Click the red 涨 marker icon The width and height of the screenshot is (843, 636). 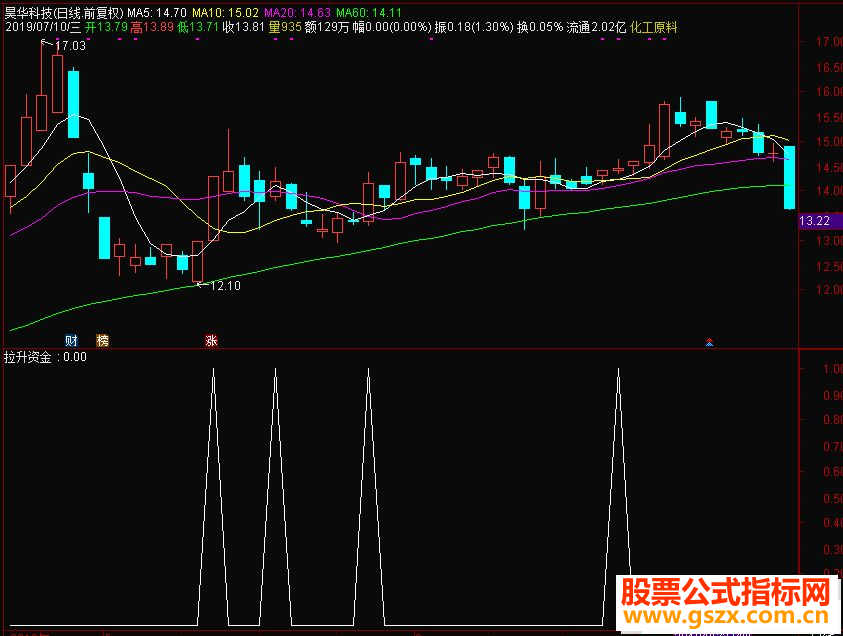211,340
